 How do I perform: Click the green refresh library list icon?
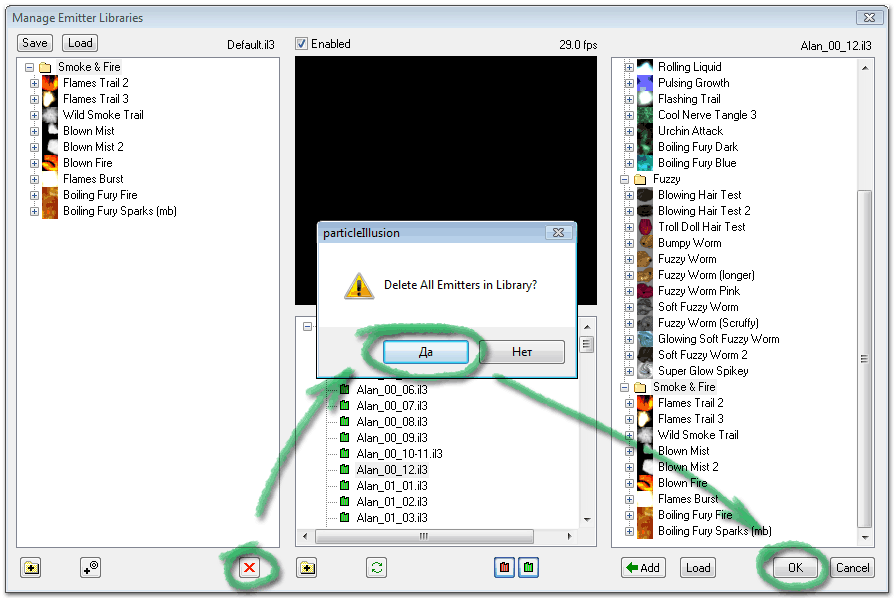[377, 568]
